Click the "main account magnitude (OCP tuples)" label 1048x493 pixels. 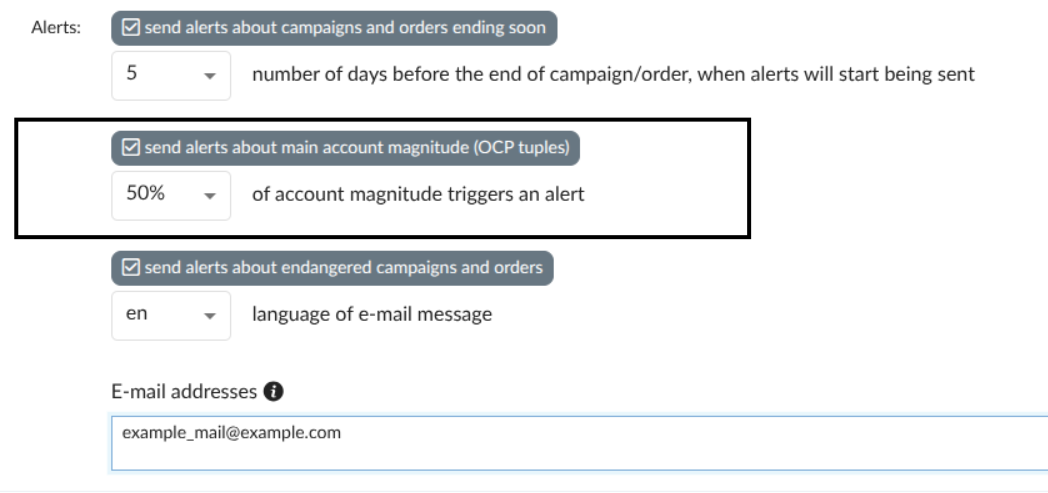click(x=357, y=148)
